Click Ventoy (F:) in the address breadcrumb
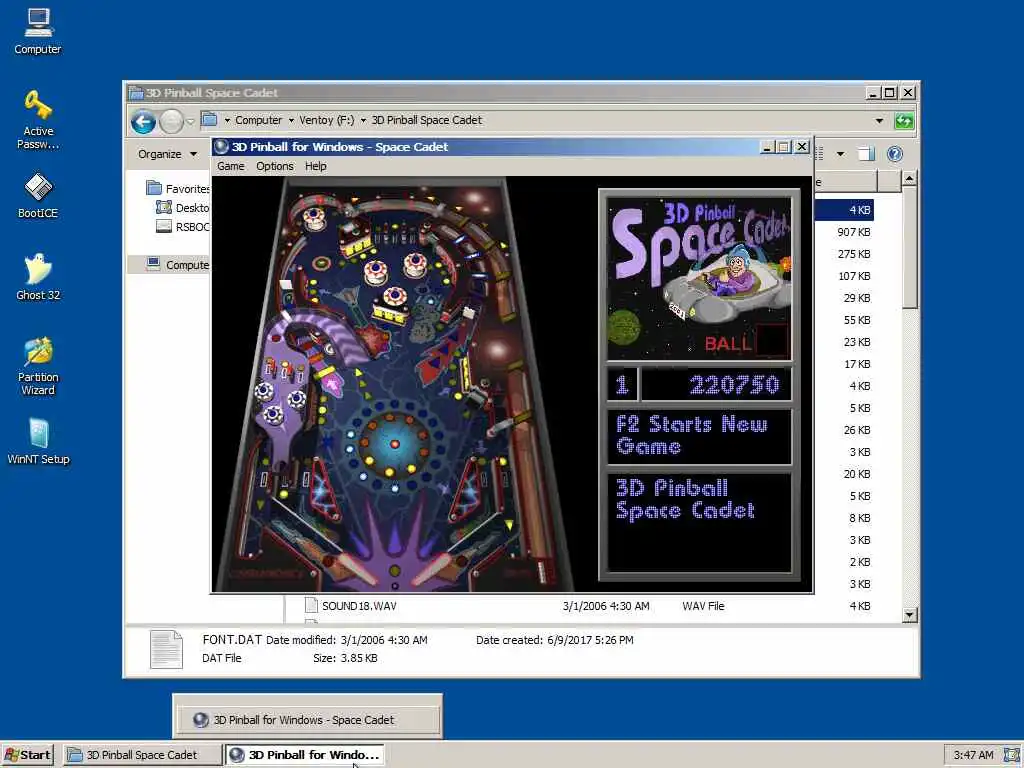1024x768 pixels. point(327,120)
